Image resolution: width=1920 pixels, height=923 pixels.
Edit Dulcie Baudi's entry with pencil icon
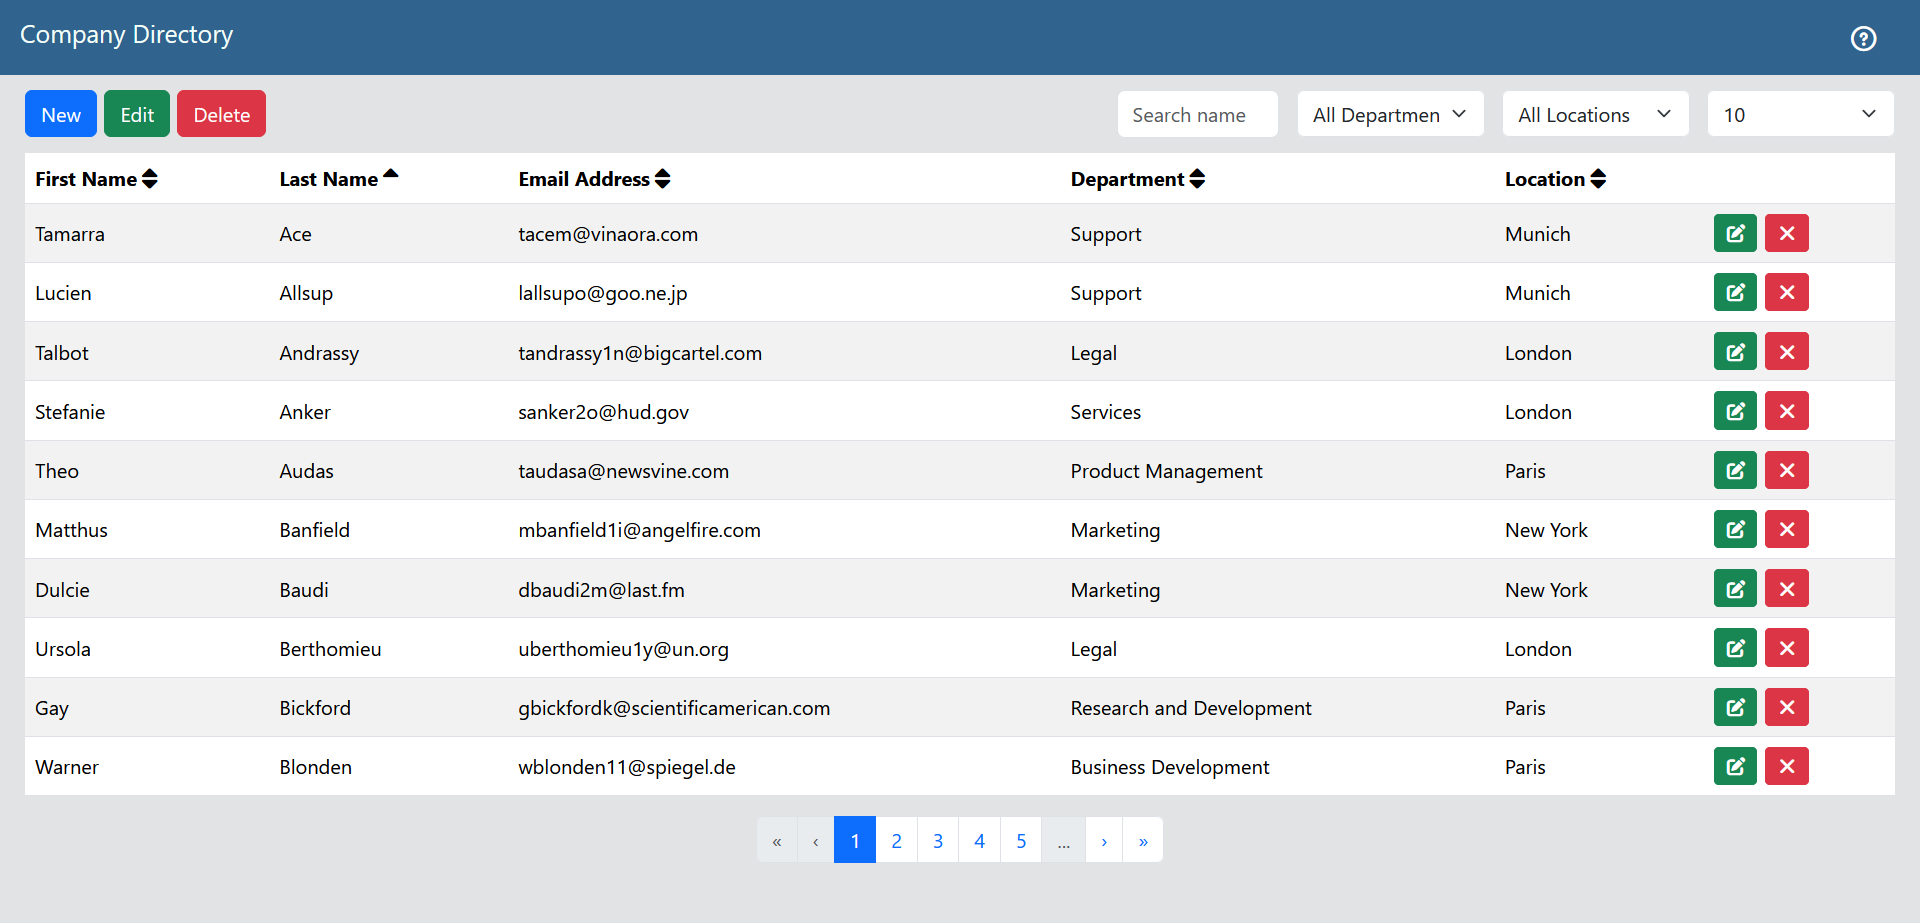point(1735,588)
